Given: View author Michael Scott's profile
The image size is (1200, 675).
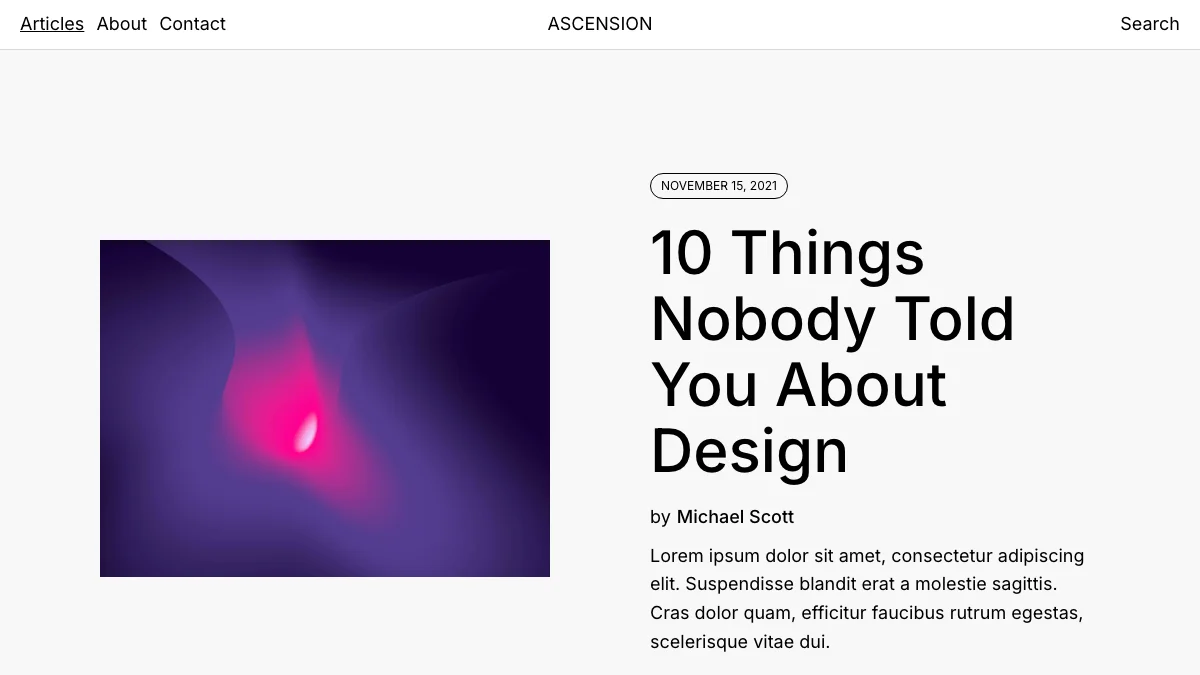Looking at the screenshot, I should [735, 517].
